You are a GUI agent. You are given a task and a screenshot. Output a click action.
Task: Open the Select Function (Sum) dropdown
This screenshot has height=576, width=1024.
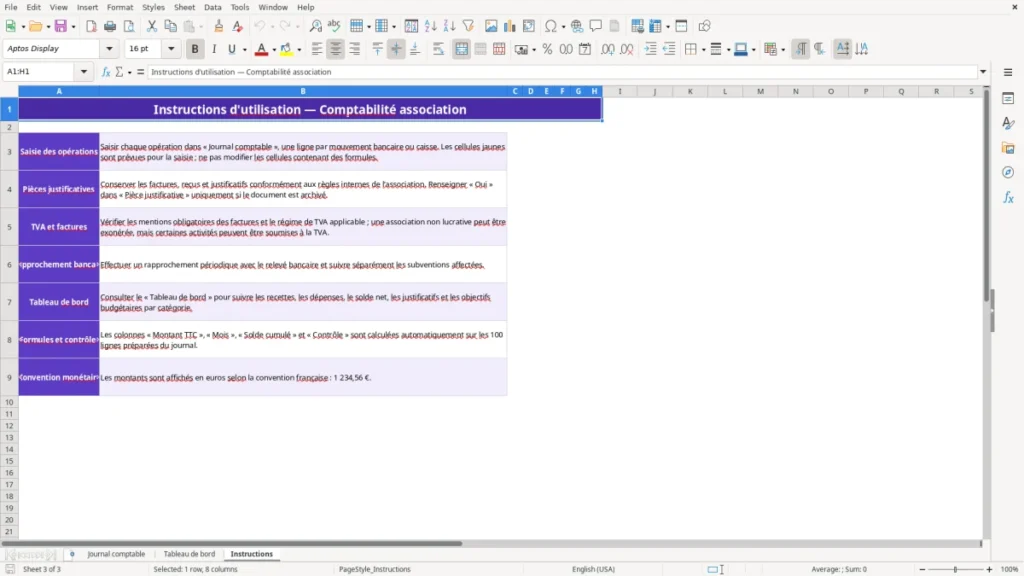(x=129, y=72)
